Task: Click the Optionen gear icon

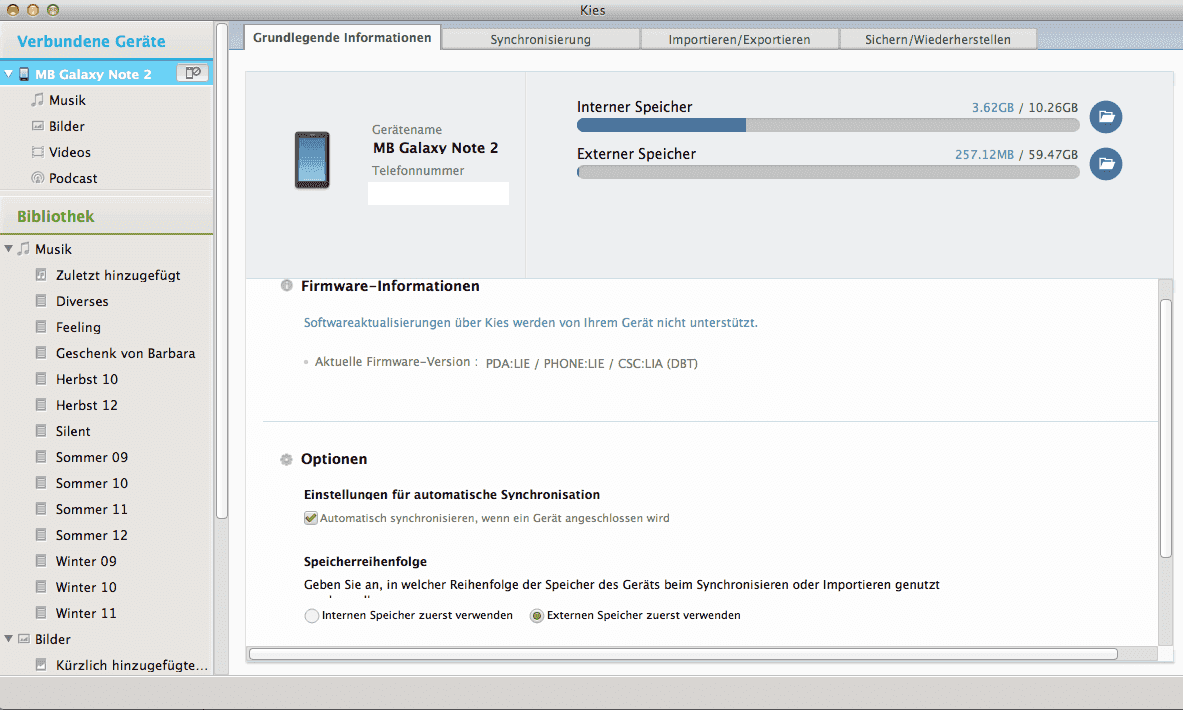Action: tap(287, 460)
